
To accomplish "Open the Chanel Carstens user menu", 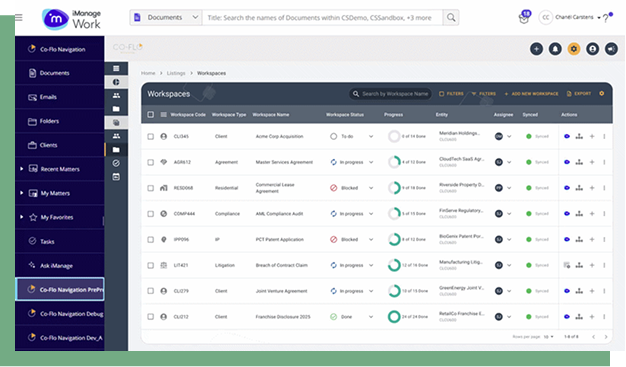I will [570, 17].
